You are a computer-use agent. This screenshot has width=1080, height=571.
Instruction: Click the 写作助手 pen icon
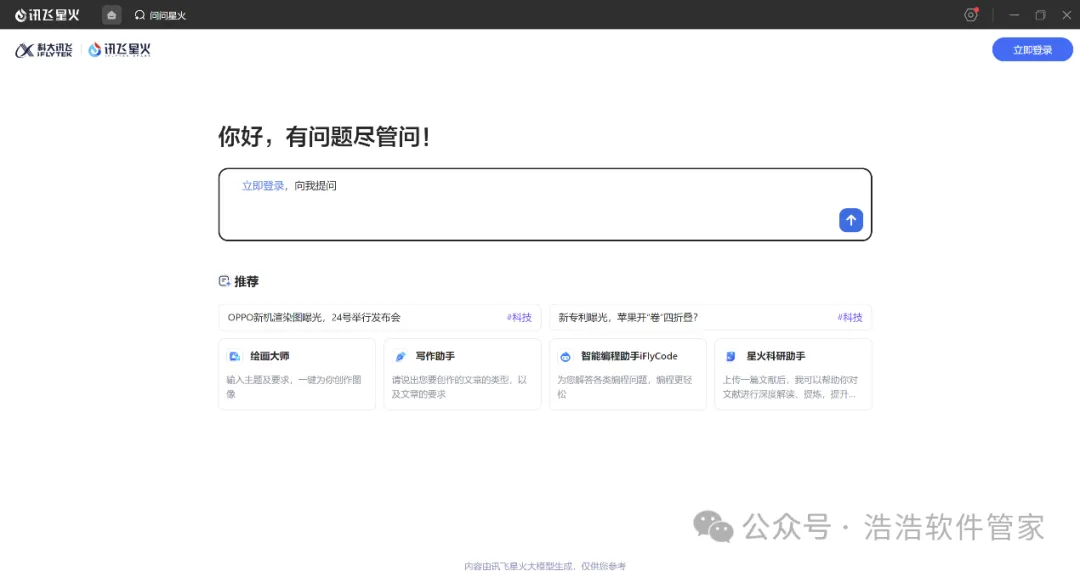tap(400, 357)
